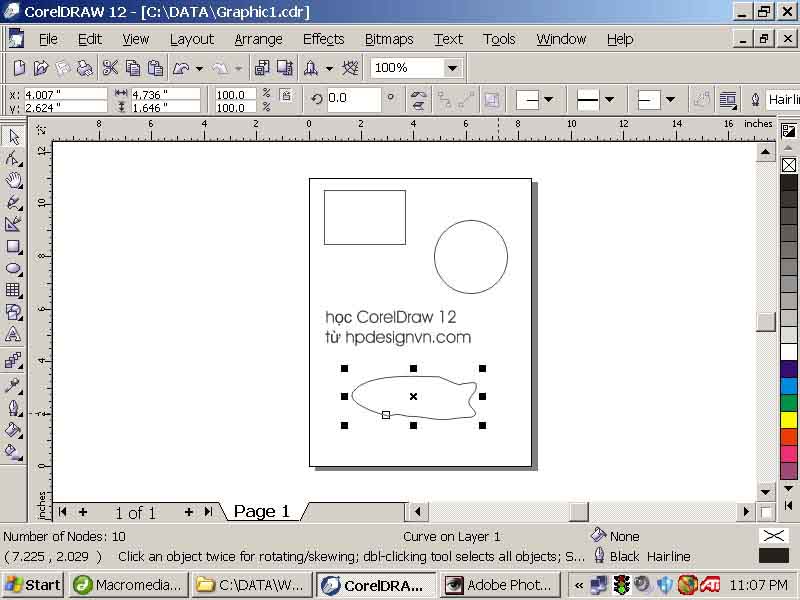
Task: Expand the Application Launcher dropdown arrow
Action: (x=330, y=68)
